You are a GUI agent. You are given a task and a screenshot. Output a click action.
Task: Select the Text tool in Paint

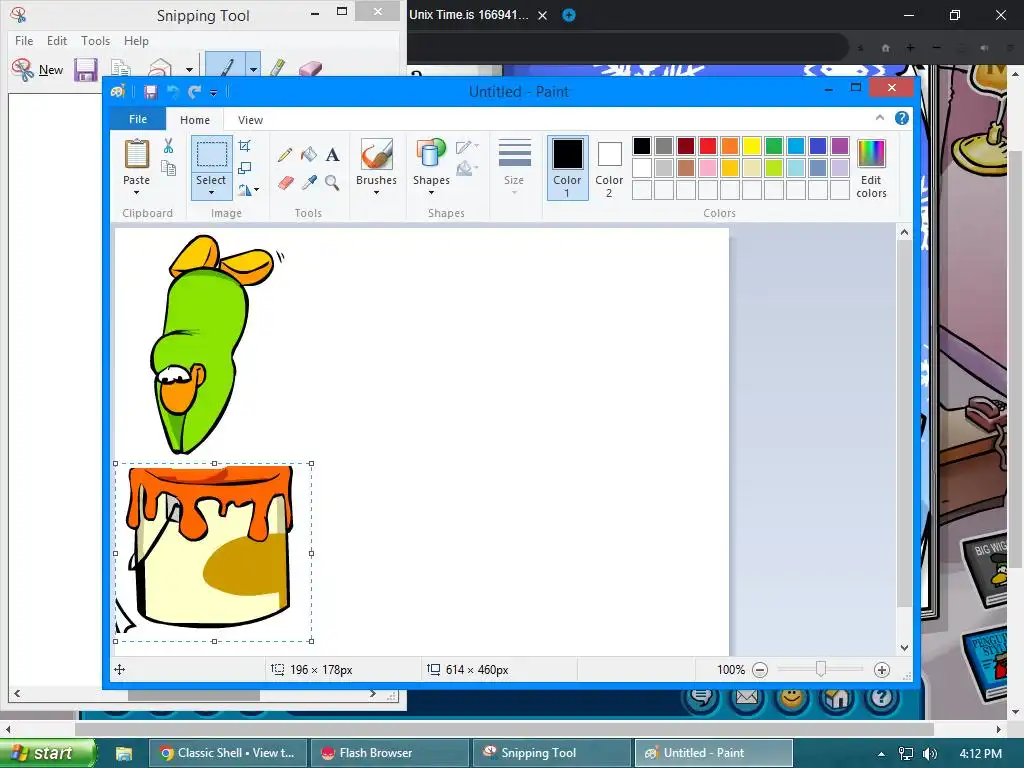coord(332,155)
